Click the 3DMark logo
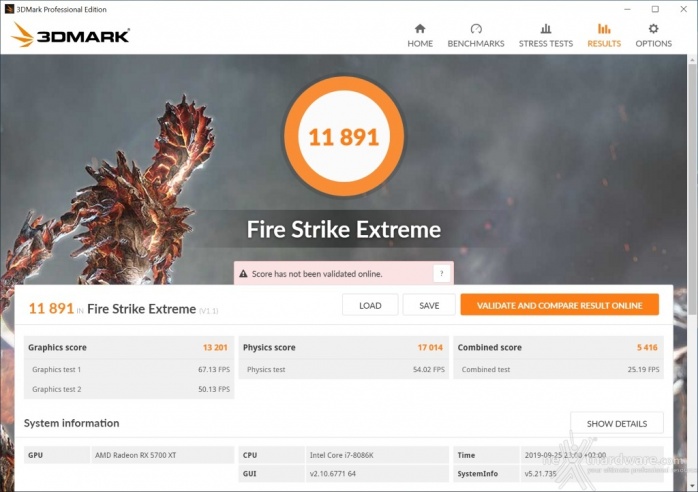The image size is (698, 492). (x=70, y=35)
